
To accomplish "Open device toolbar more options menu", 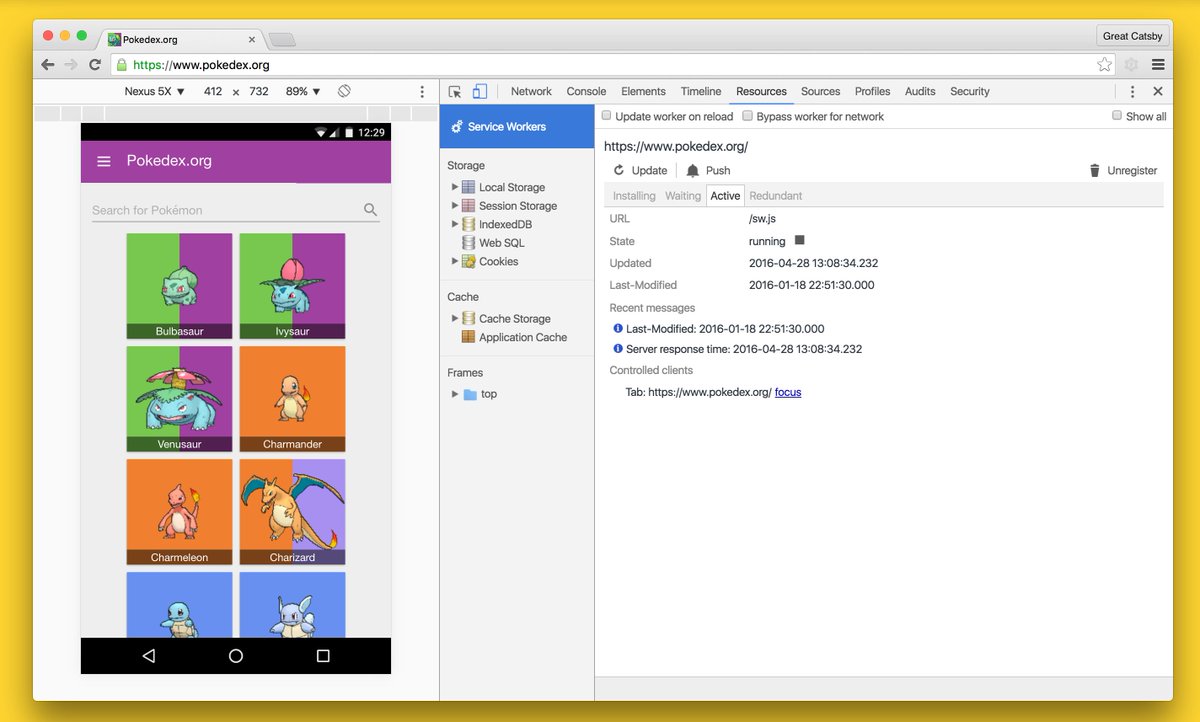I will 422,91.
